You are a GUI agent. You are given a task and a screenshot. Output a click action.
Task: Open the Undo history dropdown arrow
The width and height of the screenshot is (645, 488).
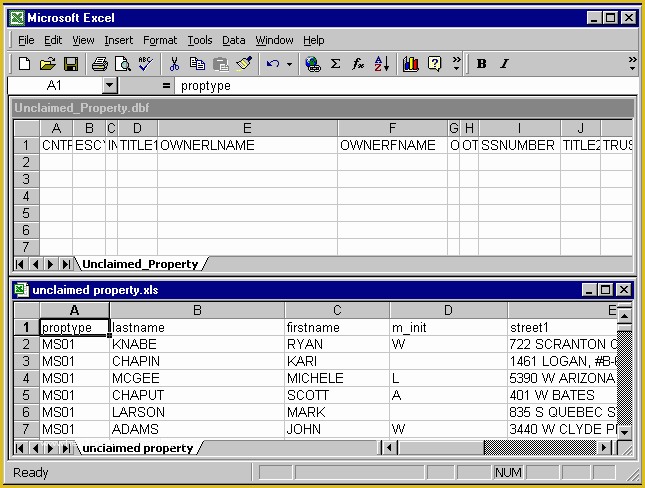tap(290, 64)
